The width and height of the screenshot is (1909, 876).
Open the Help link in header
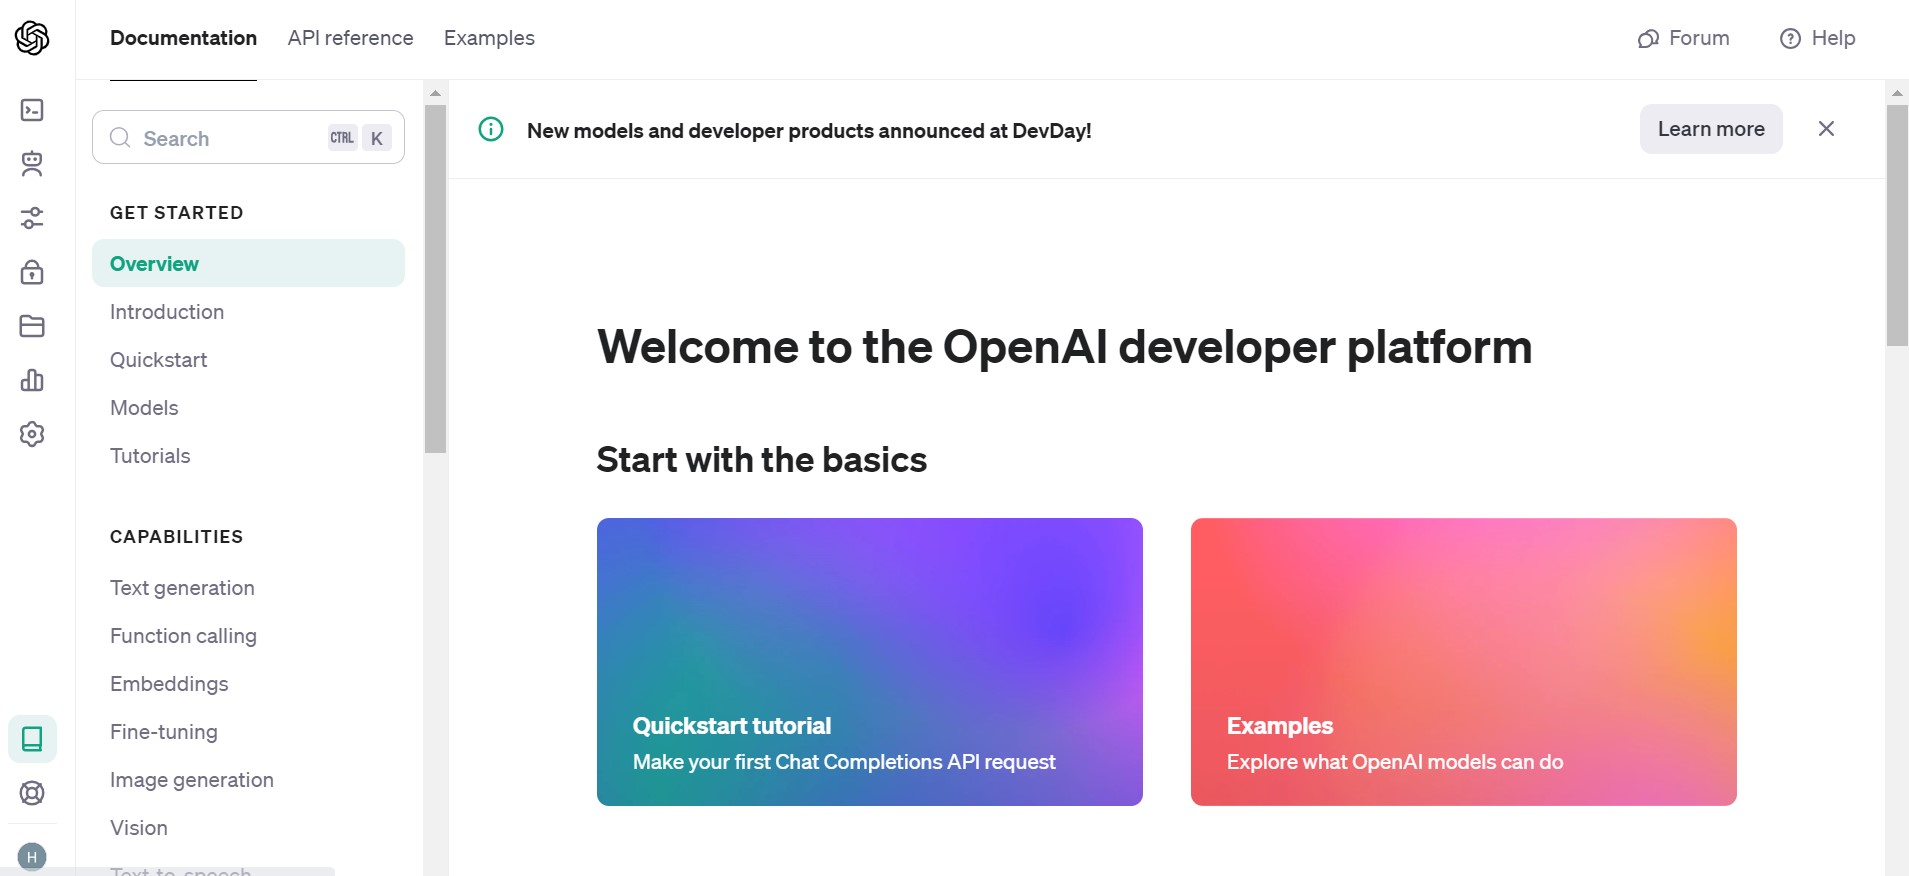1818,38
